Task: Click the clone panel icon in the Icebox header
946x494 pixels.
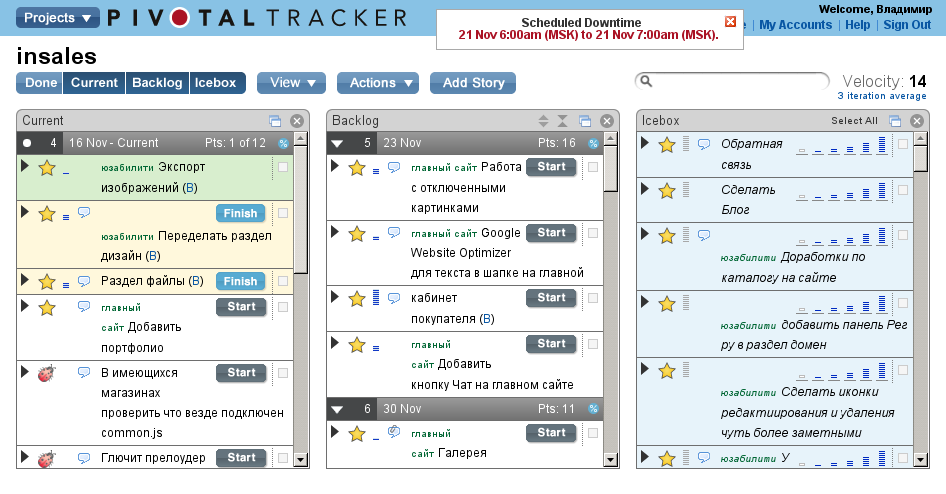Action: pos(895,121)
